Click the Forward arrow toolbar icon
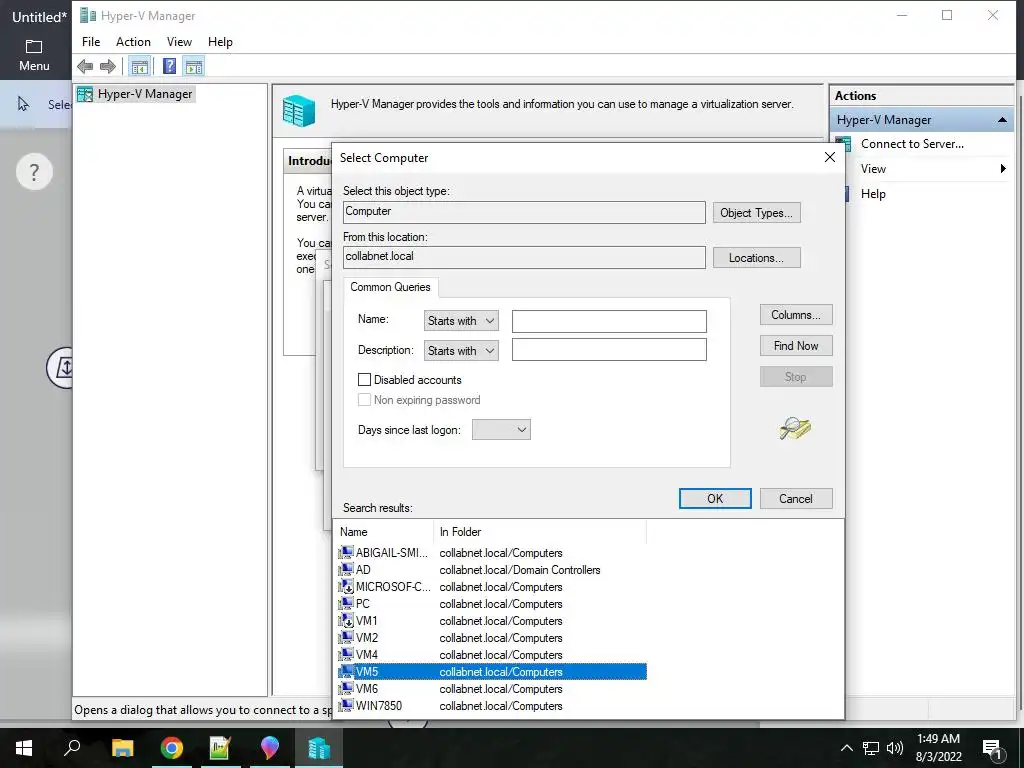 tap(108, 66)
